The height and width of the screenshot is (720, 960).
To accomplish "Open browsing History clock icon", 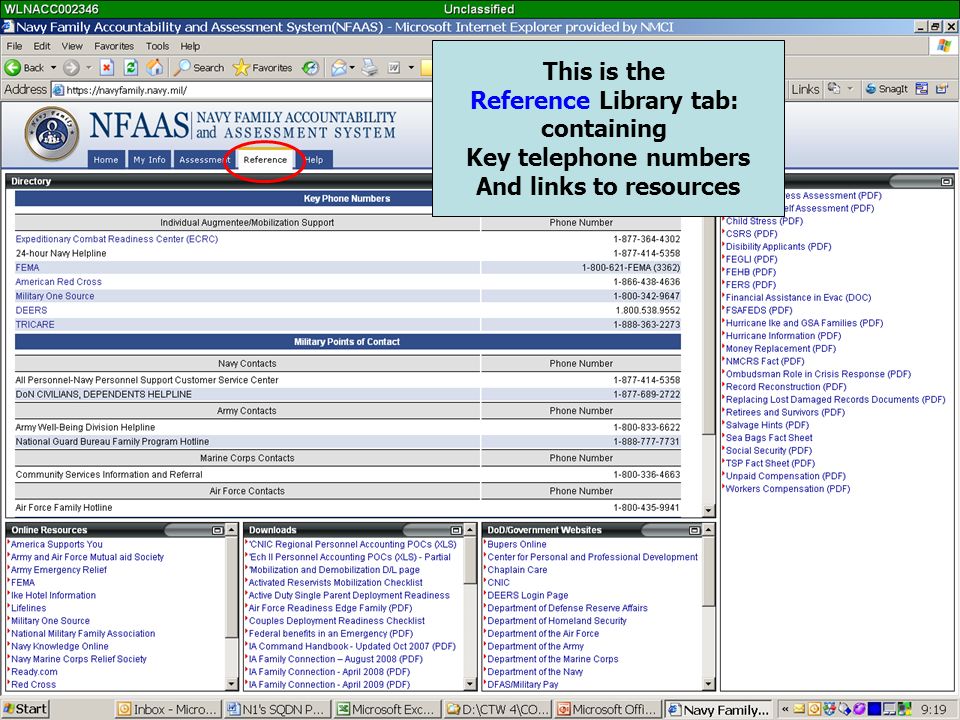I will click(311, 68).
